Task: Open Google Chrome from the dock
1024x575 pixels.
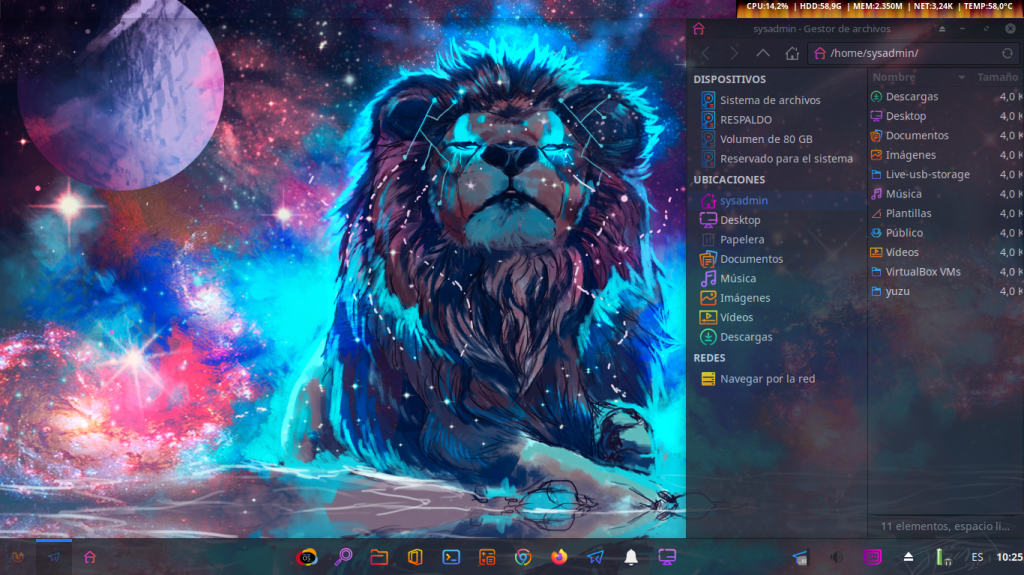Action: (x=523, y=557)
